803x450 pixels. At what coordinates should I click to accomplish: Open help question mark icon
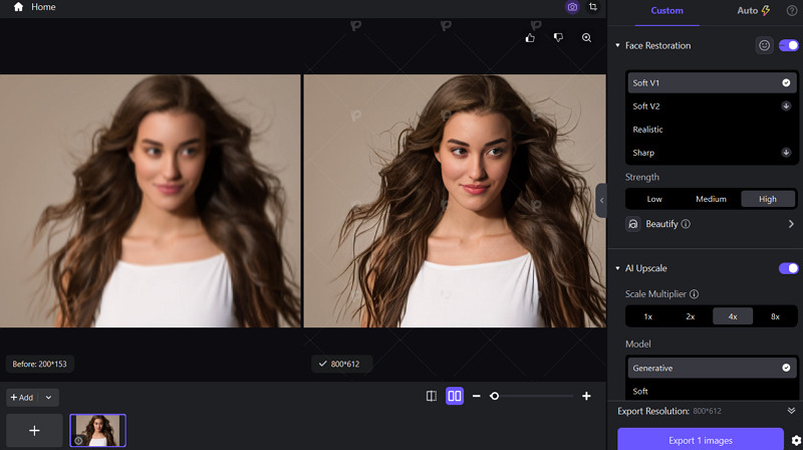(x=792, y=10)
